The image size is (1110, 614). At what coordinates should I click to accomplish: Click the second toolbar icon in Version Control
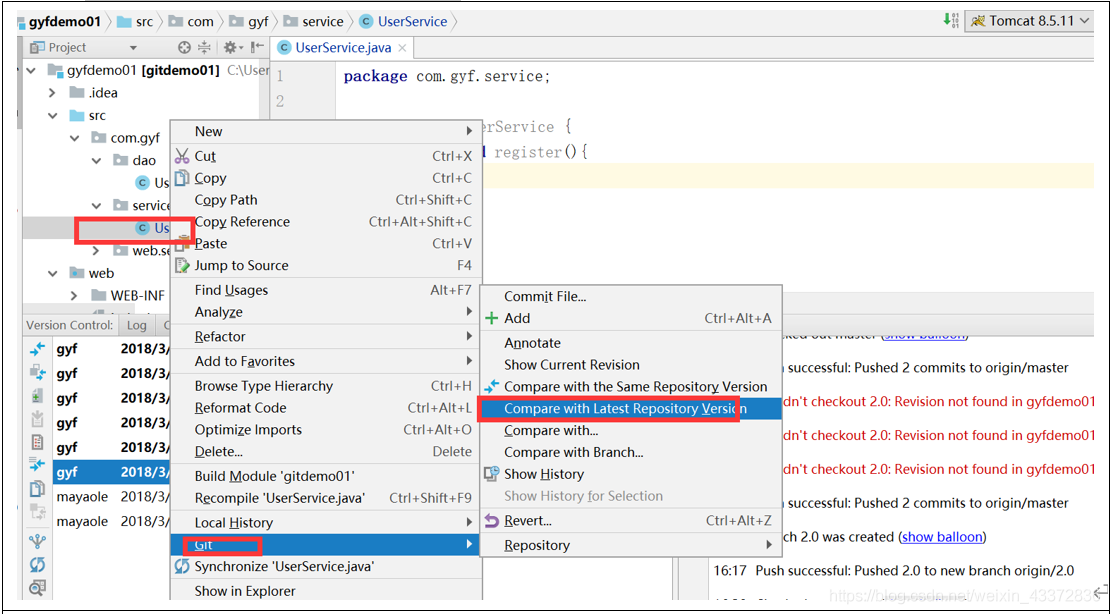point(37,373)
